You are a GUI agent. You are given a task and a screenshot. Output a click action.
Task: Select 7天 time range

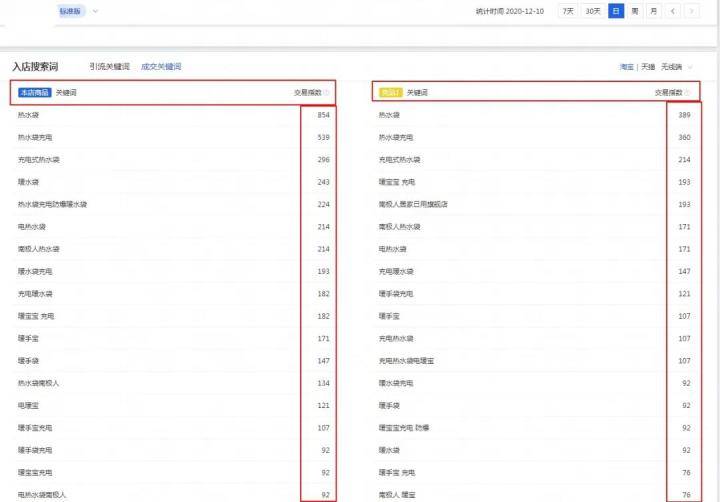pyautogui.click(x=568, y=11)
